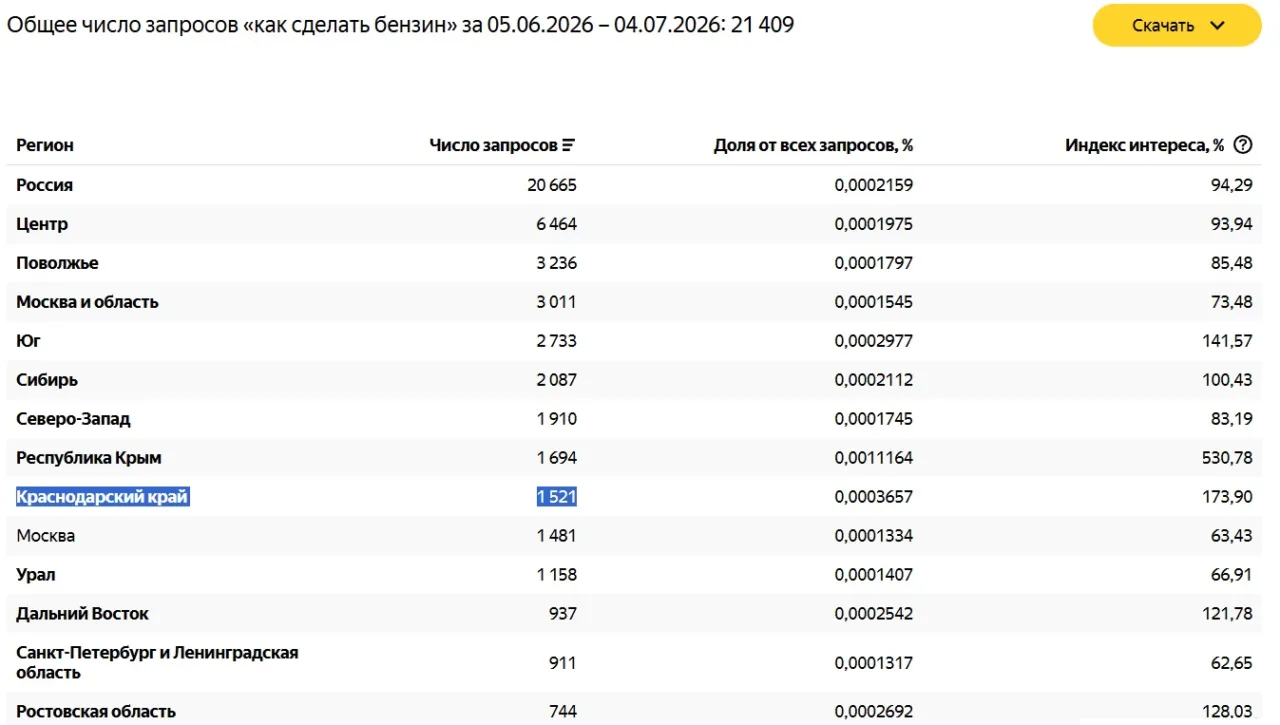1280x725 pixels.
Task: Click the 100,43 interest index value
Action: (x=1228, y=380)
